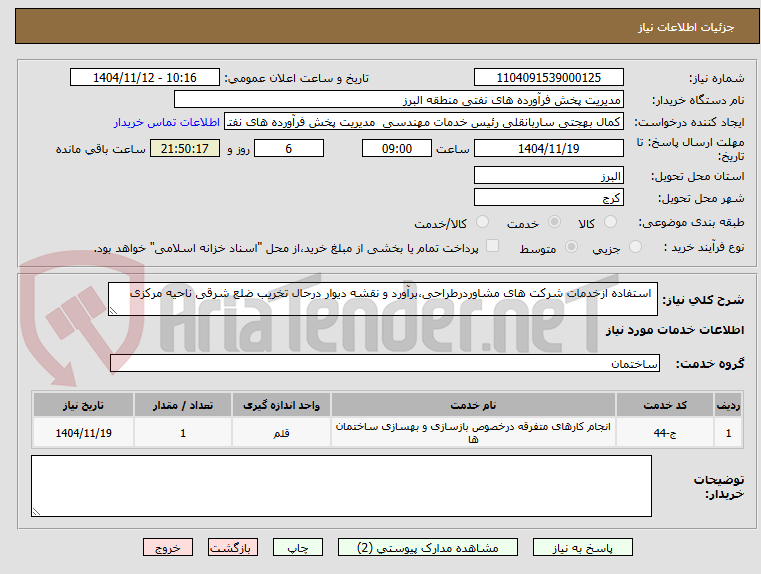Click the days remaining field showing 6

pyautogui.click(x=289, y=148)
